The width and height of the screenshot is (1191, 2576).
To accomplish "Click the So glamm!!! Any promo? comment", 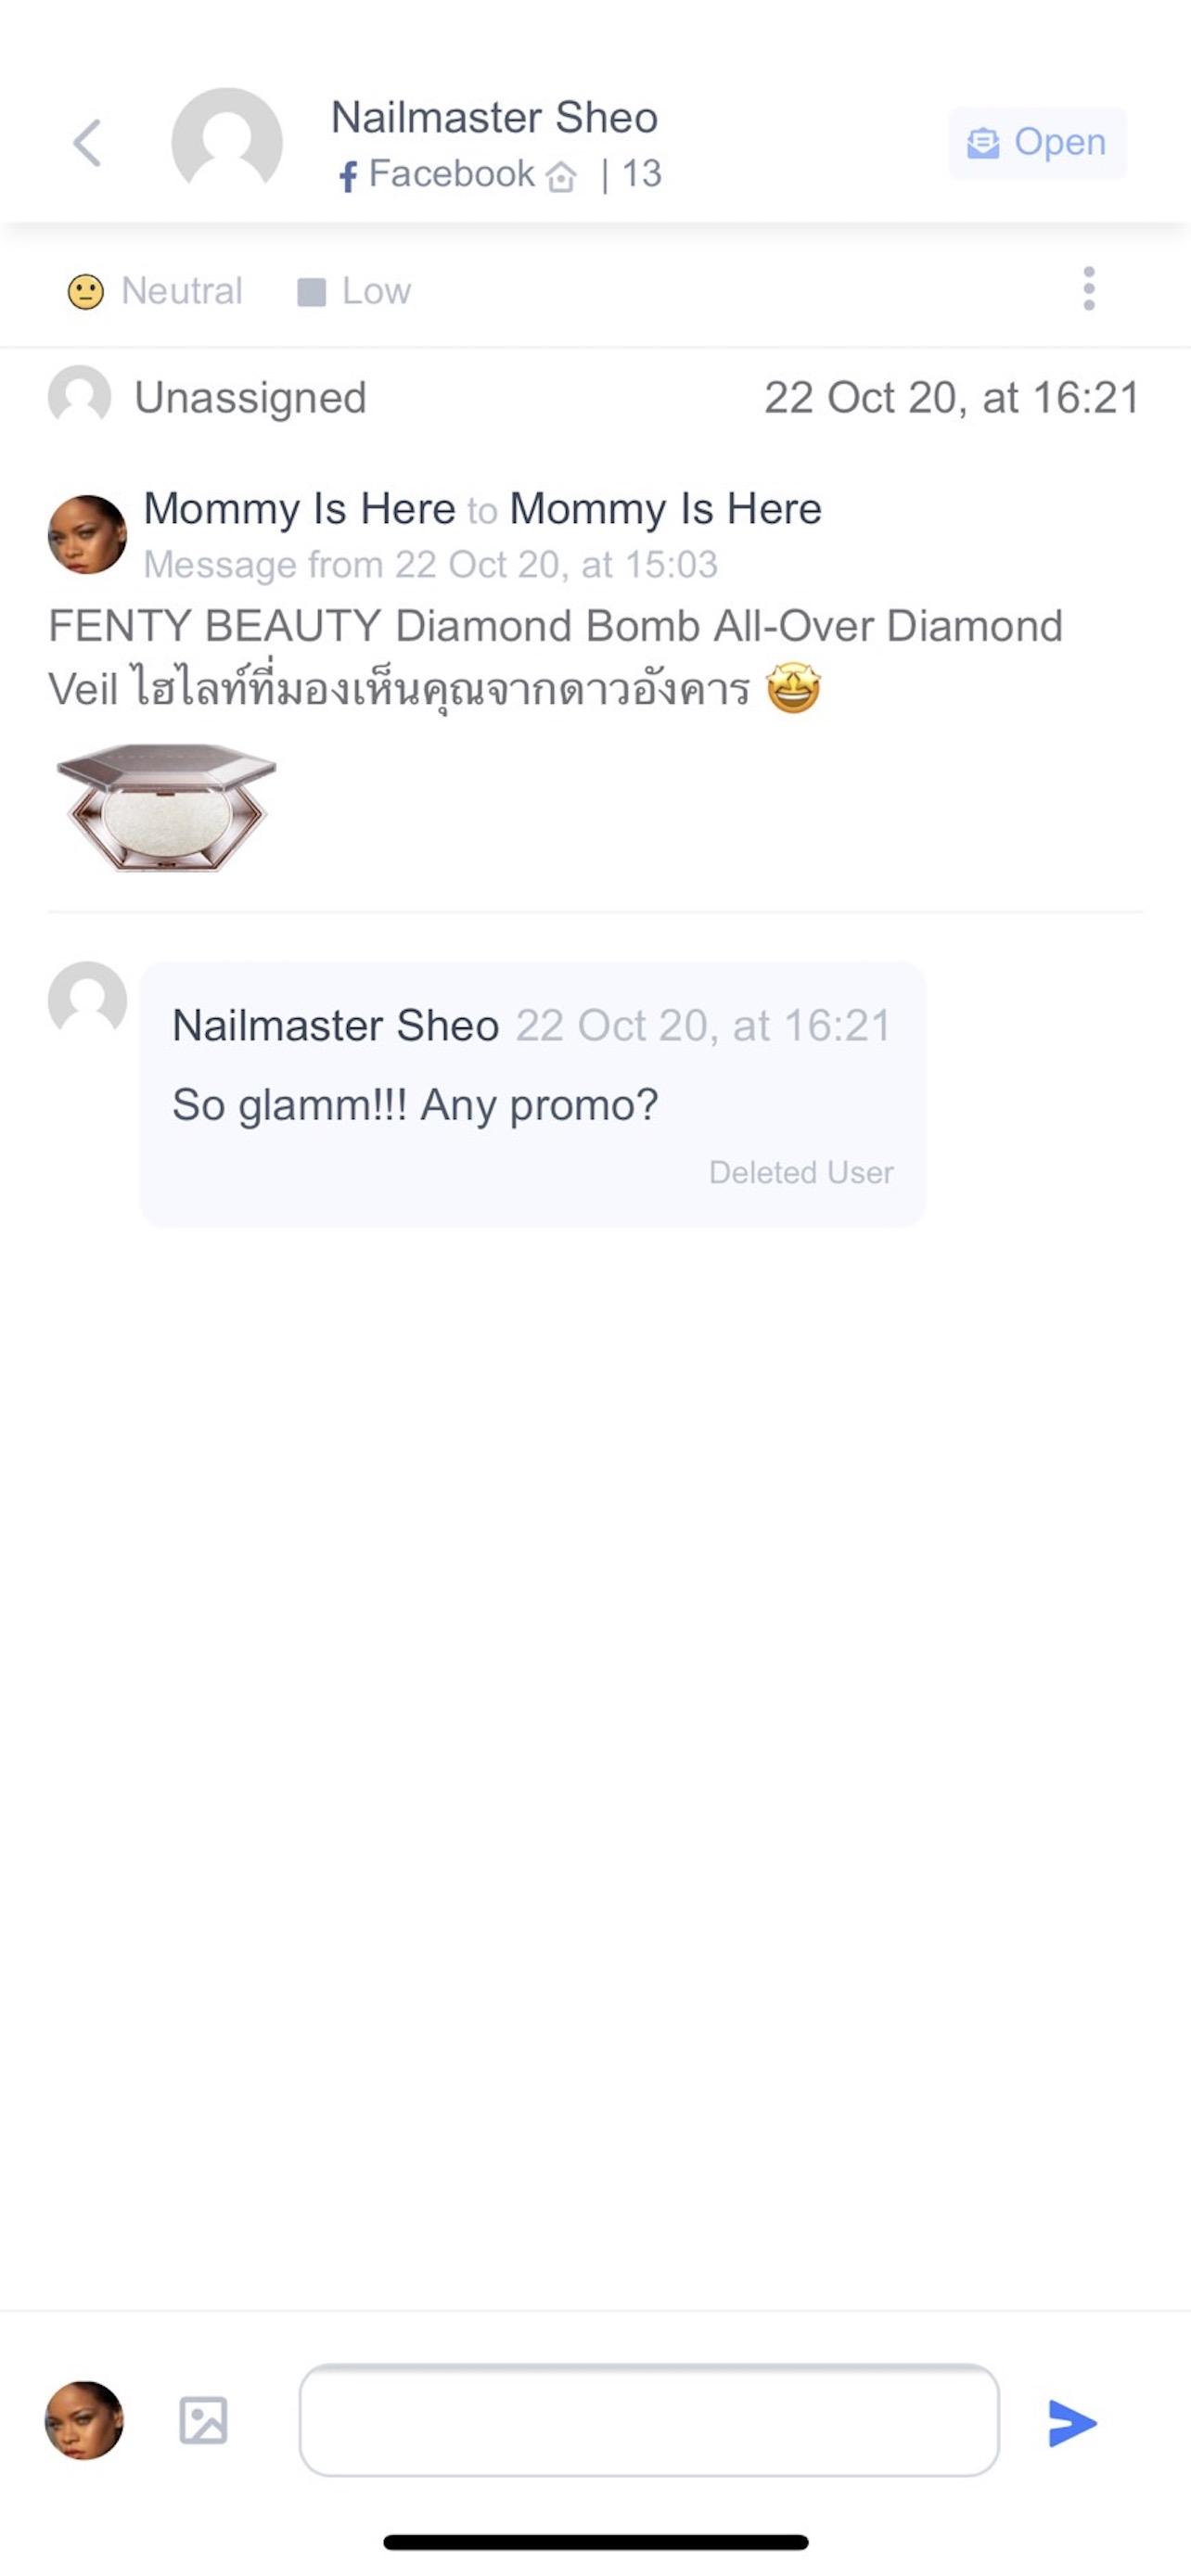I will (415, 1105).
